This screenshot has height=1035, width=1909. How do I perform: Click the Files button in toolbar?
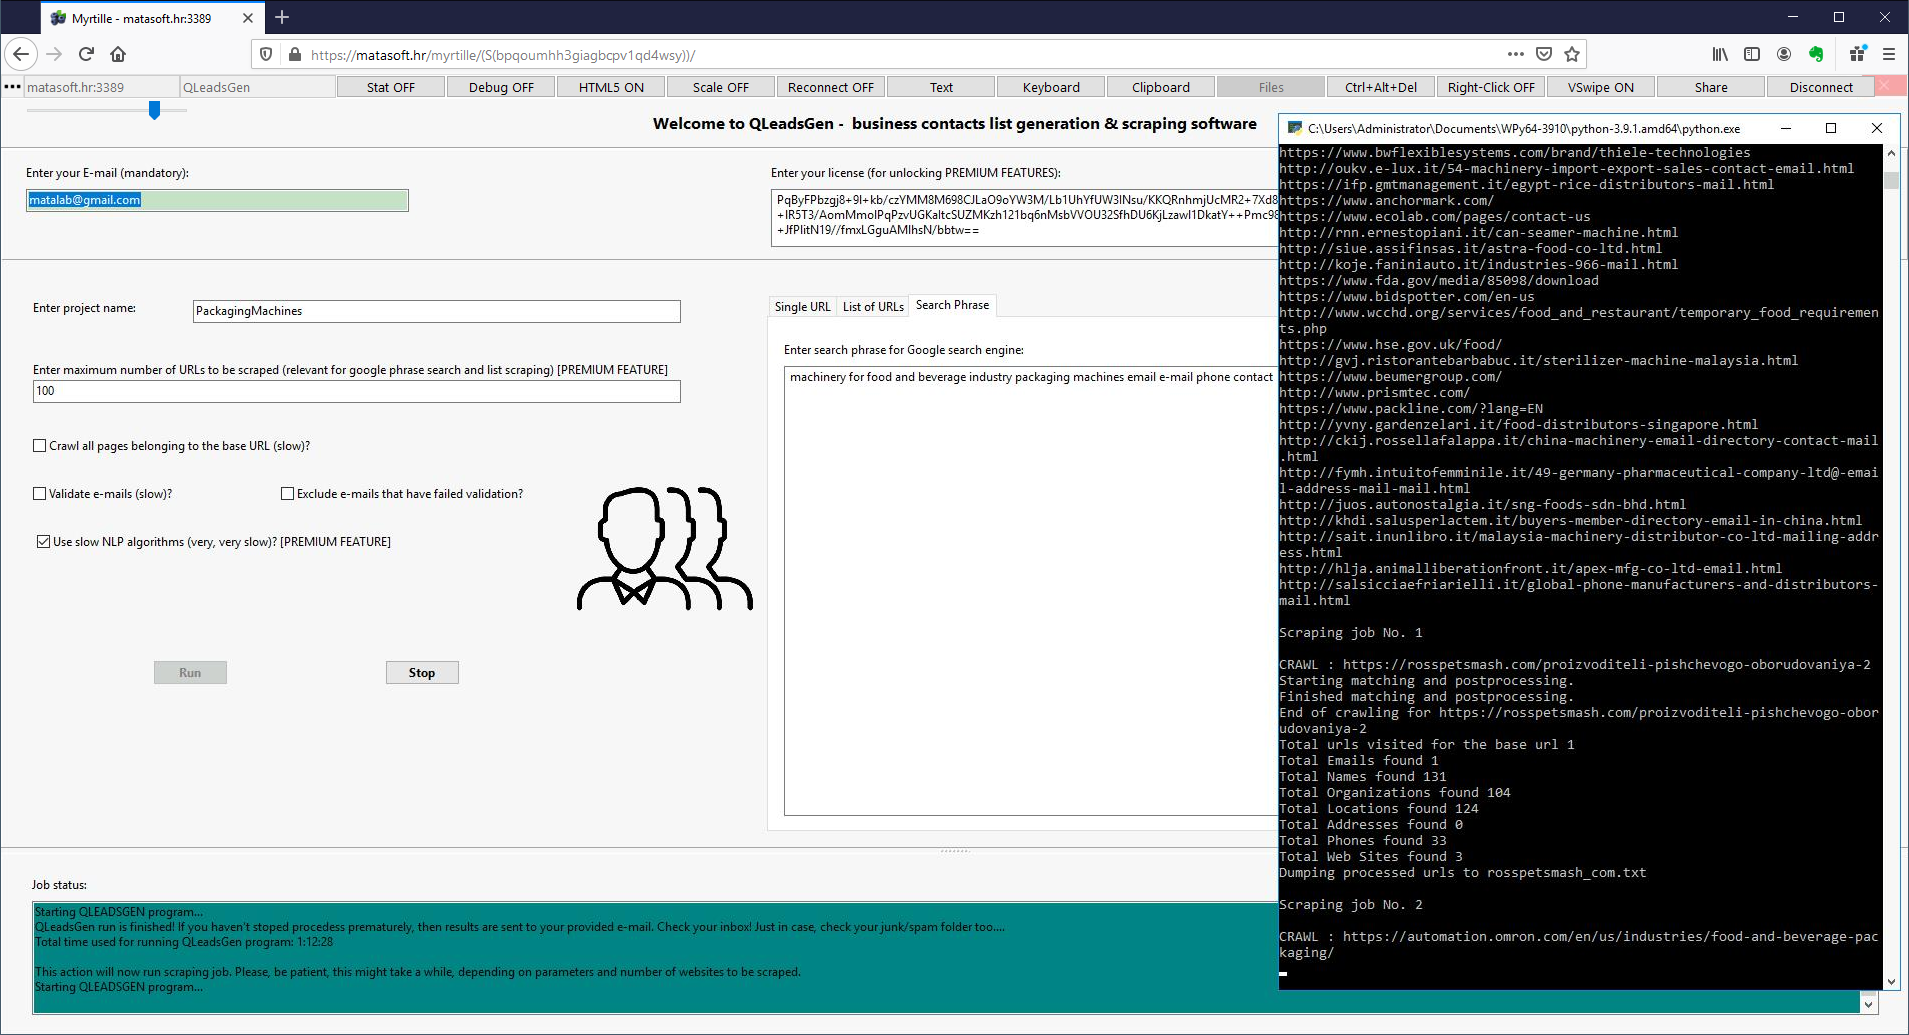tap(1271, 87)
